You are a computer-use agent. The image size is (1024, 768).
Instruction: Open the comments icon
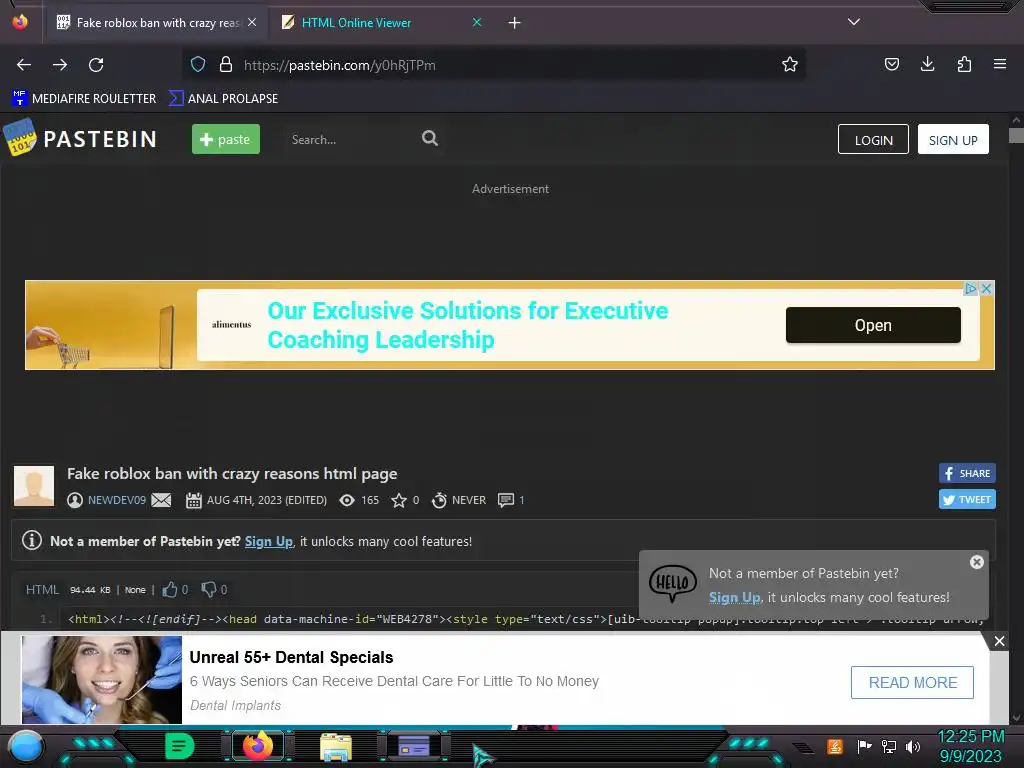coord(505,500)
